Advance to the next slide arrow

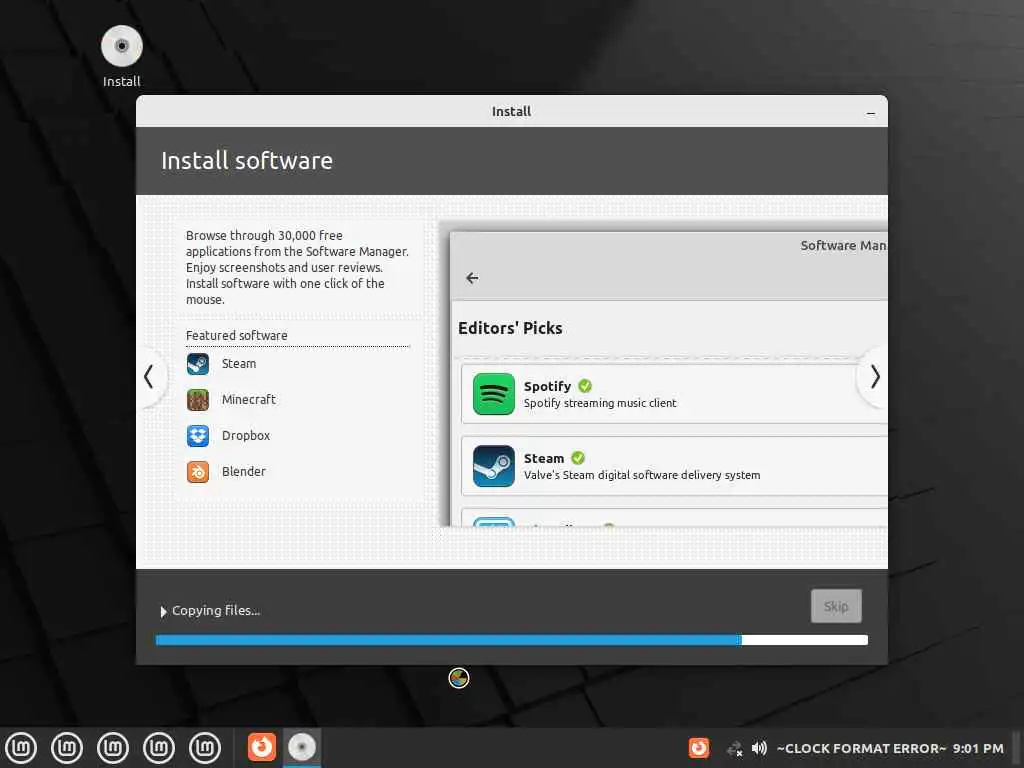click(x=875, y=377)
